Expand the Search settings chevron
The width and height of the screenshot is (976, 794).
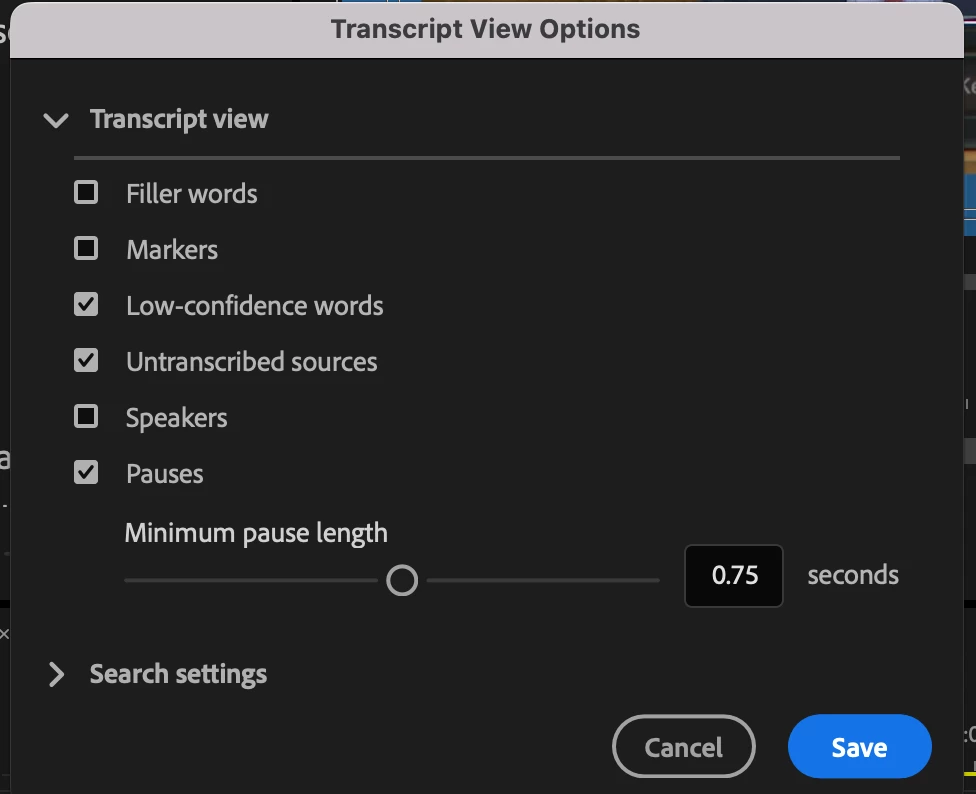click(x=56, y=675)
